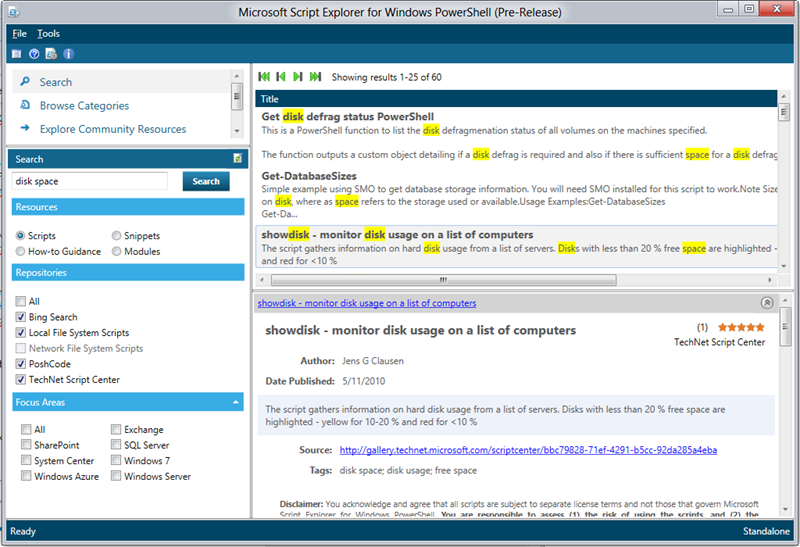Uncheck TechNet Script Center repository
This screenshot has width=800, height=547.
(x=20, y=380)
